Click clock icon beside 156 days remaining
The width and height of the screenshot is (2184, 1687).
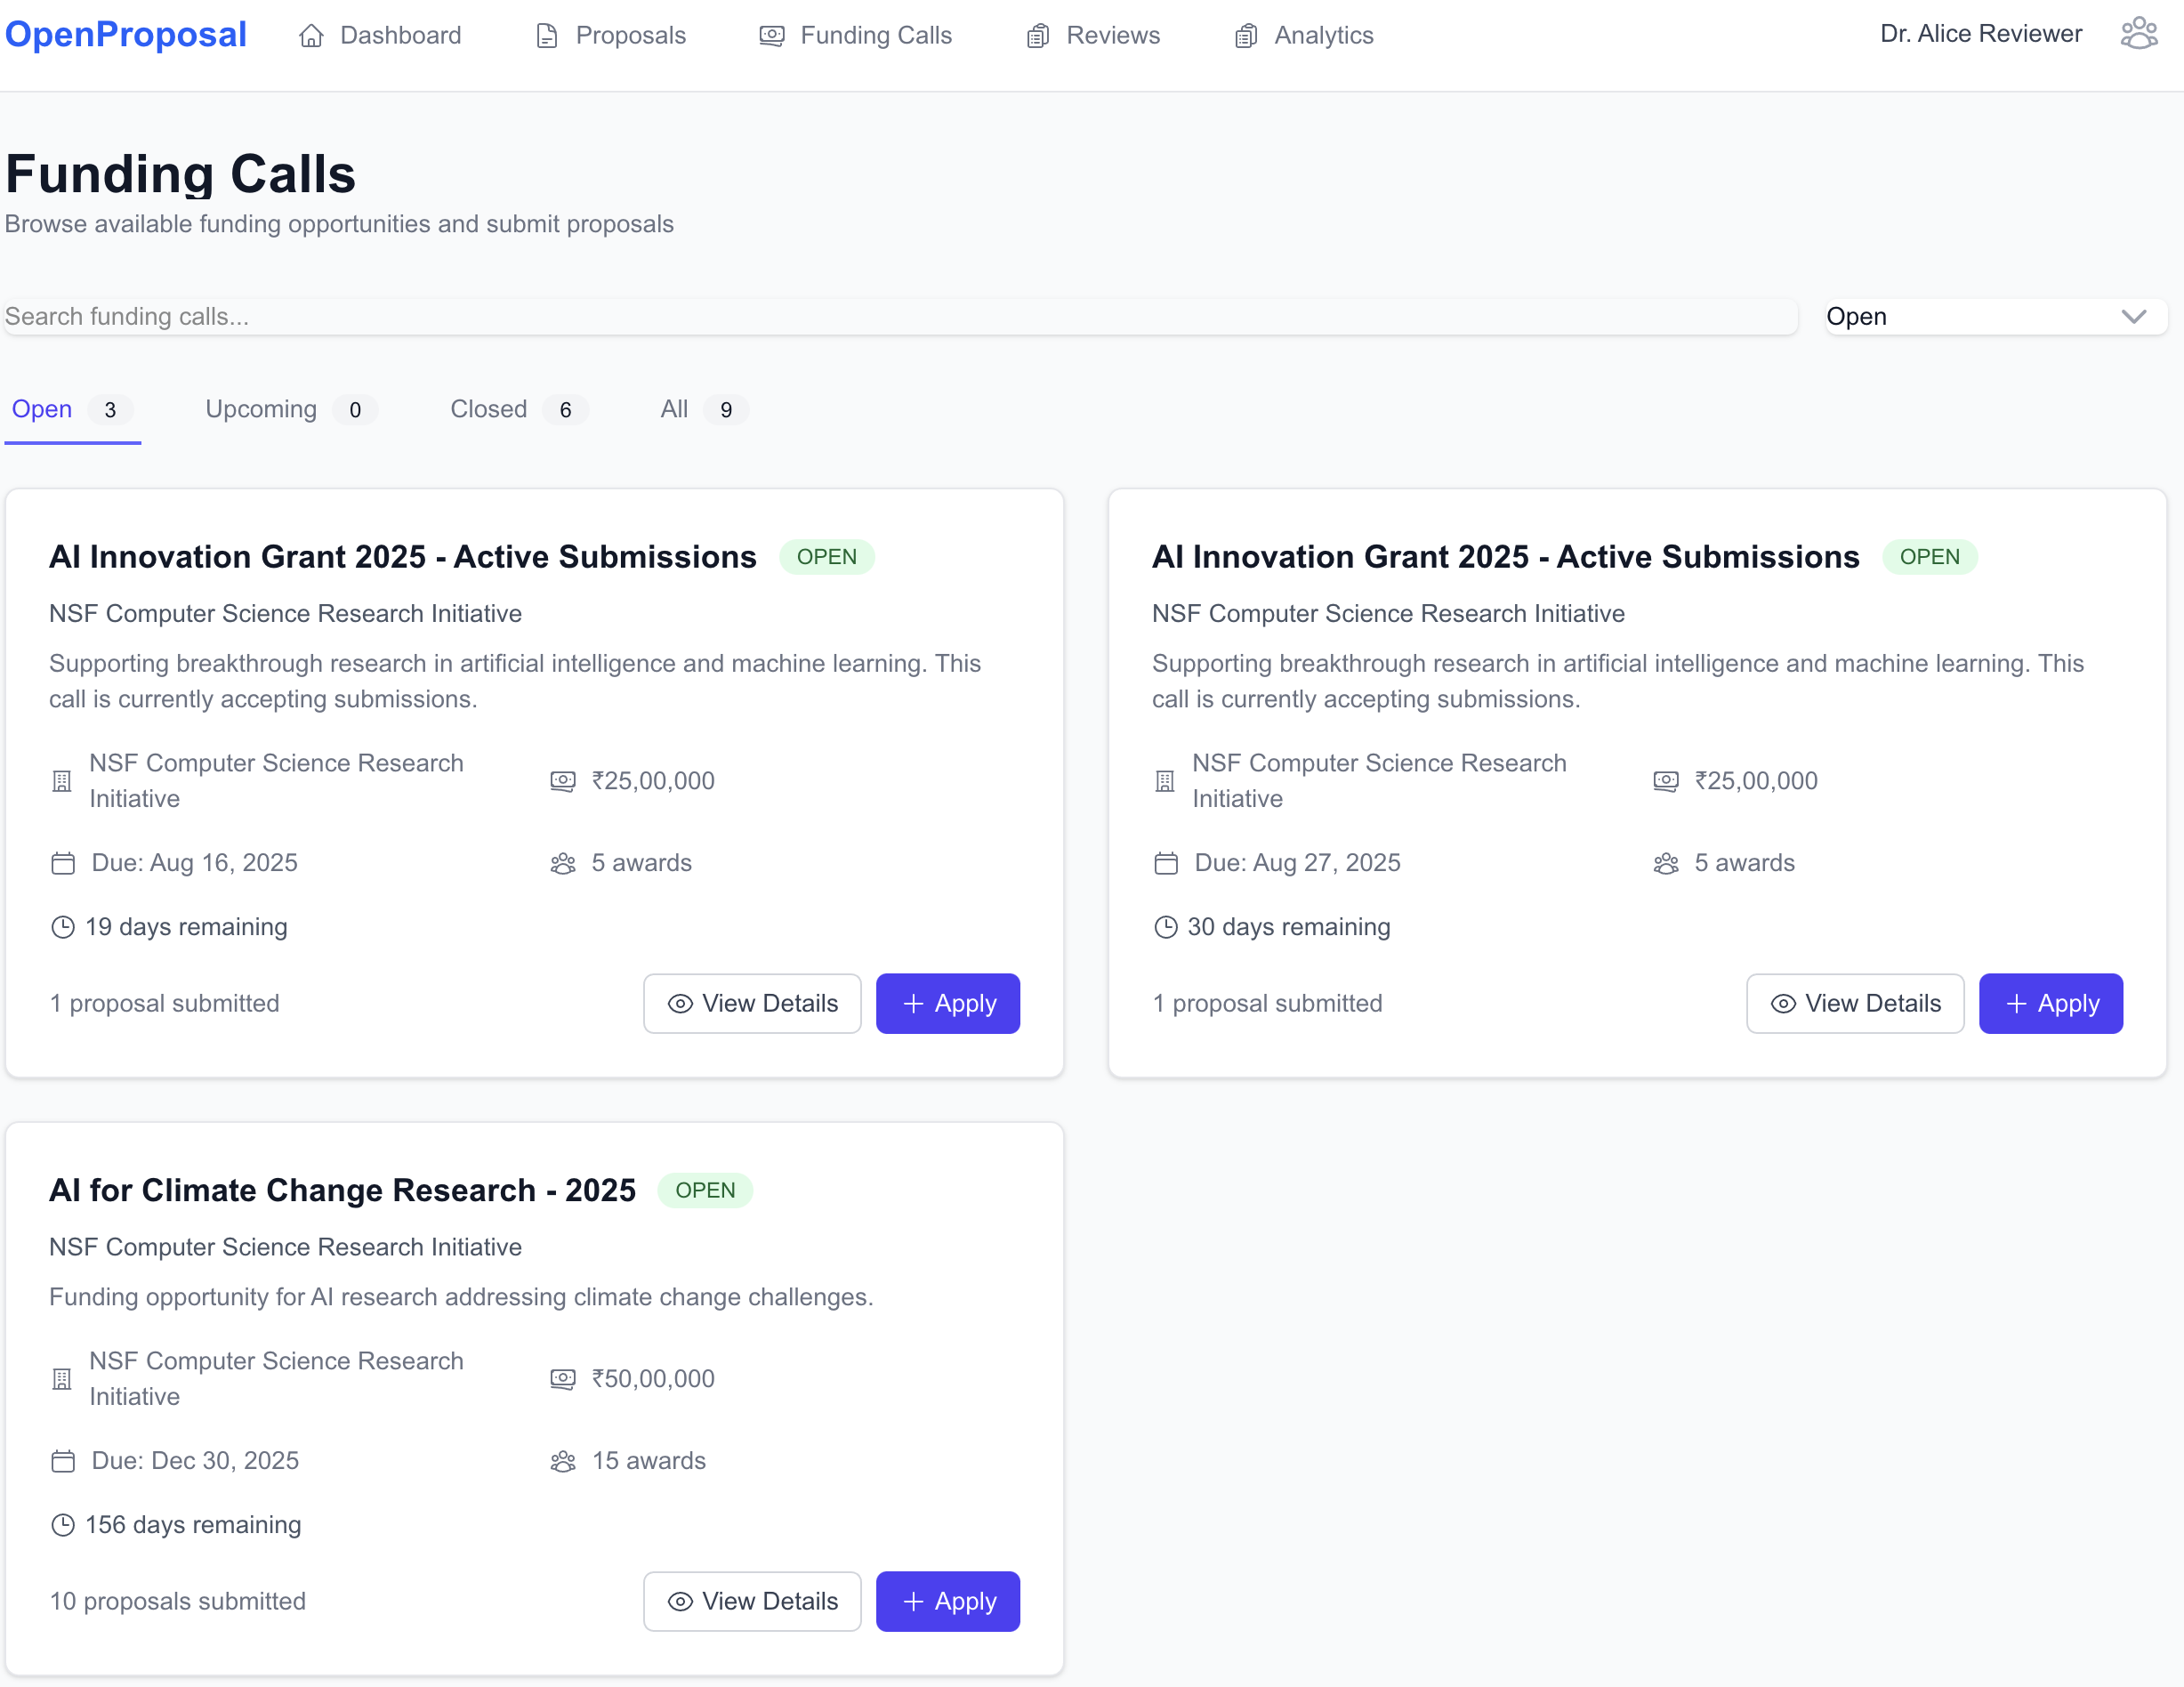point(63,1525)
